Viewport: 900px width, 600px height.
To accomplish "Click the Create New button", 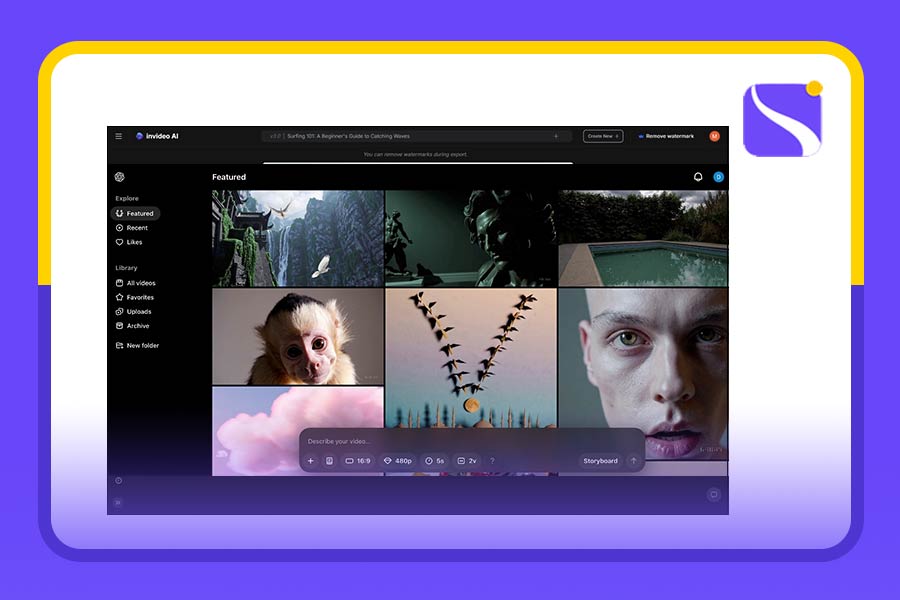I will click(x=603, y=136).
